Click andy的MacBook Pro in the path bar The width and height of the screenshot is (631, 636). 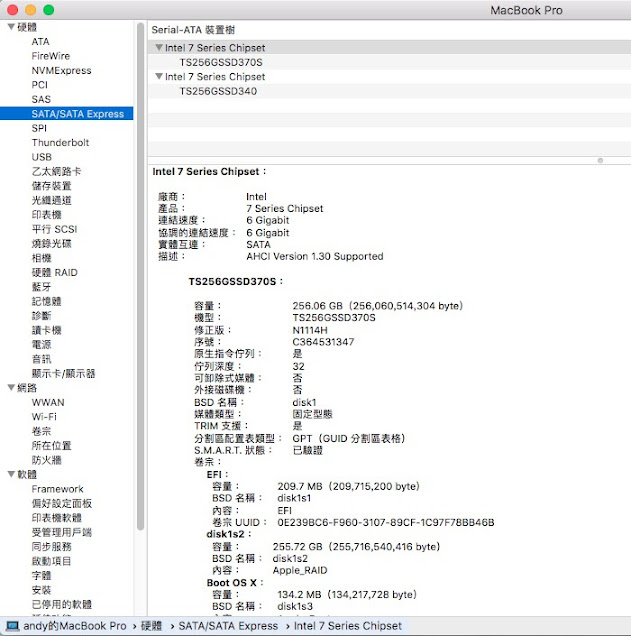click(x=75, y=626)
